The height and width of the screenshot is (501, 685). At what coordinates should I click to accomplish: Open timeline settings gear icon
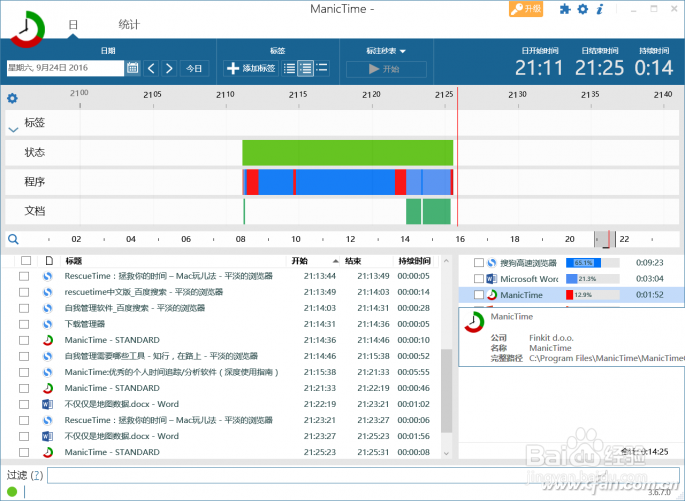tap(12, 98)
